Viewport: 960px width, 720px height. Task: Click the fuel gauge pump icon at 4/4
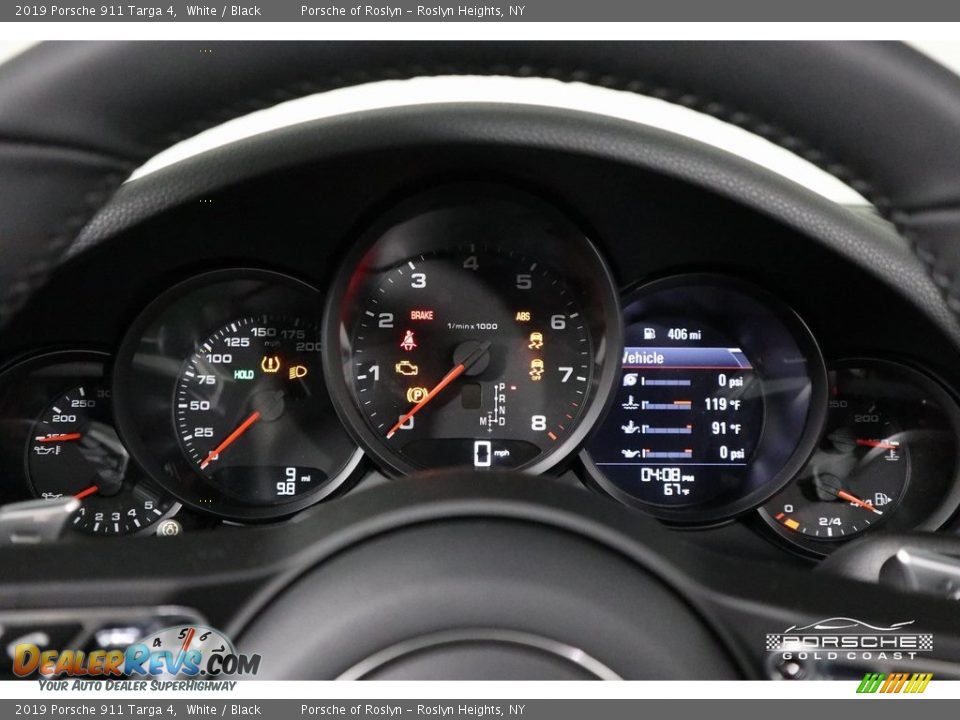(x=882, y=498)
